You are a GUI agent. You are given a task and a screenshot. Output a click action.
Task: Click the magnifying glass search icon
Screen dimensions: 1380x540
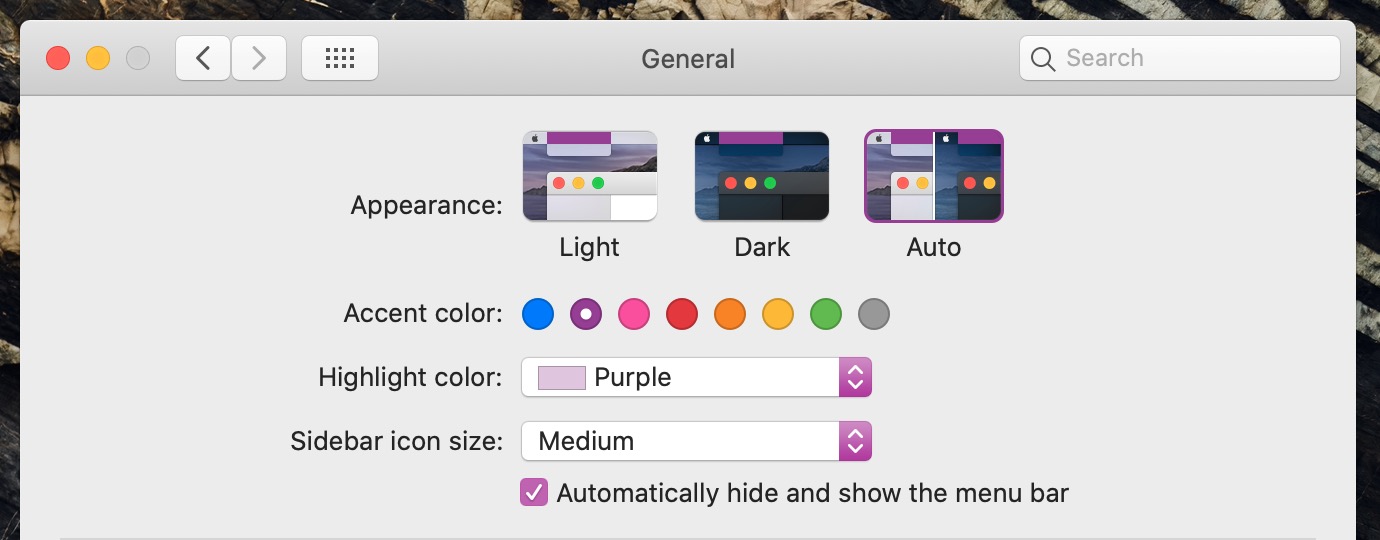(1043, 59)
